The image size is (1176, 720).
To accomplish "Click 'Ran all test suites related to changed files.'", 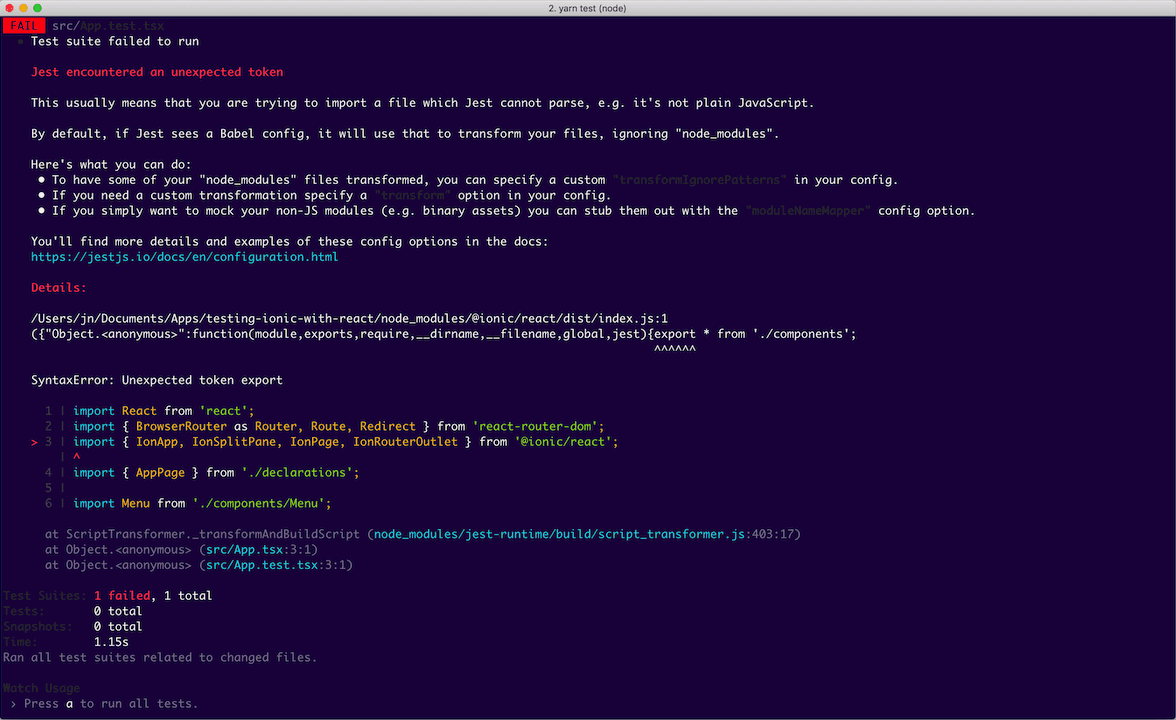I will [x=160, y=657].
